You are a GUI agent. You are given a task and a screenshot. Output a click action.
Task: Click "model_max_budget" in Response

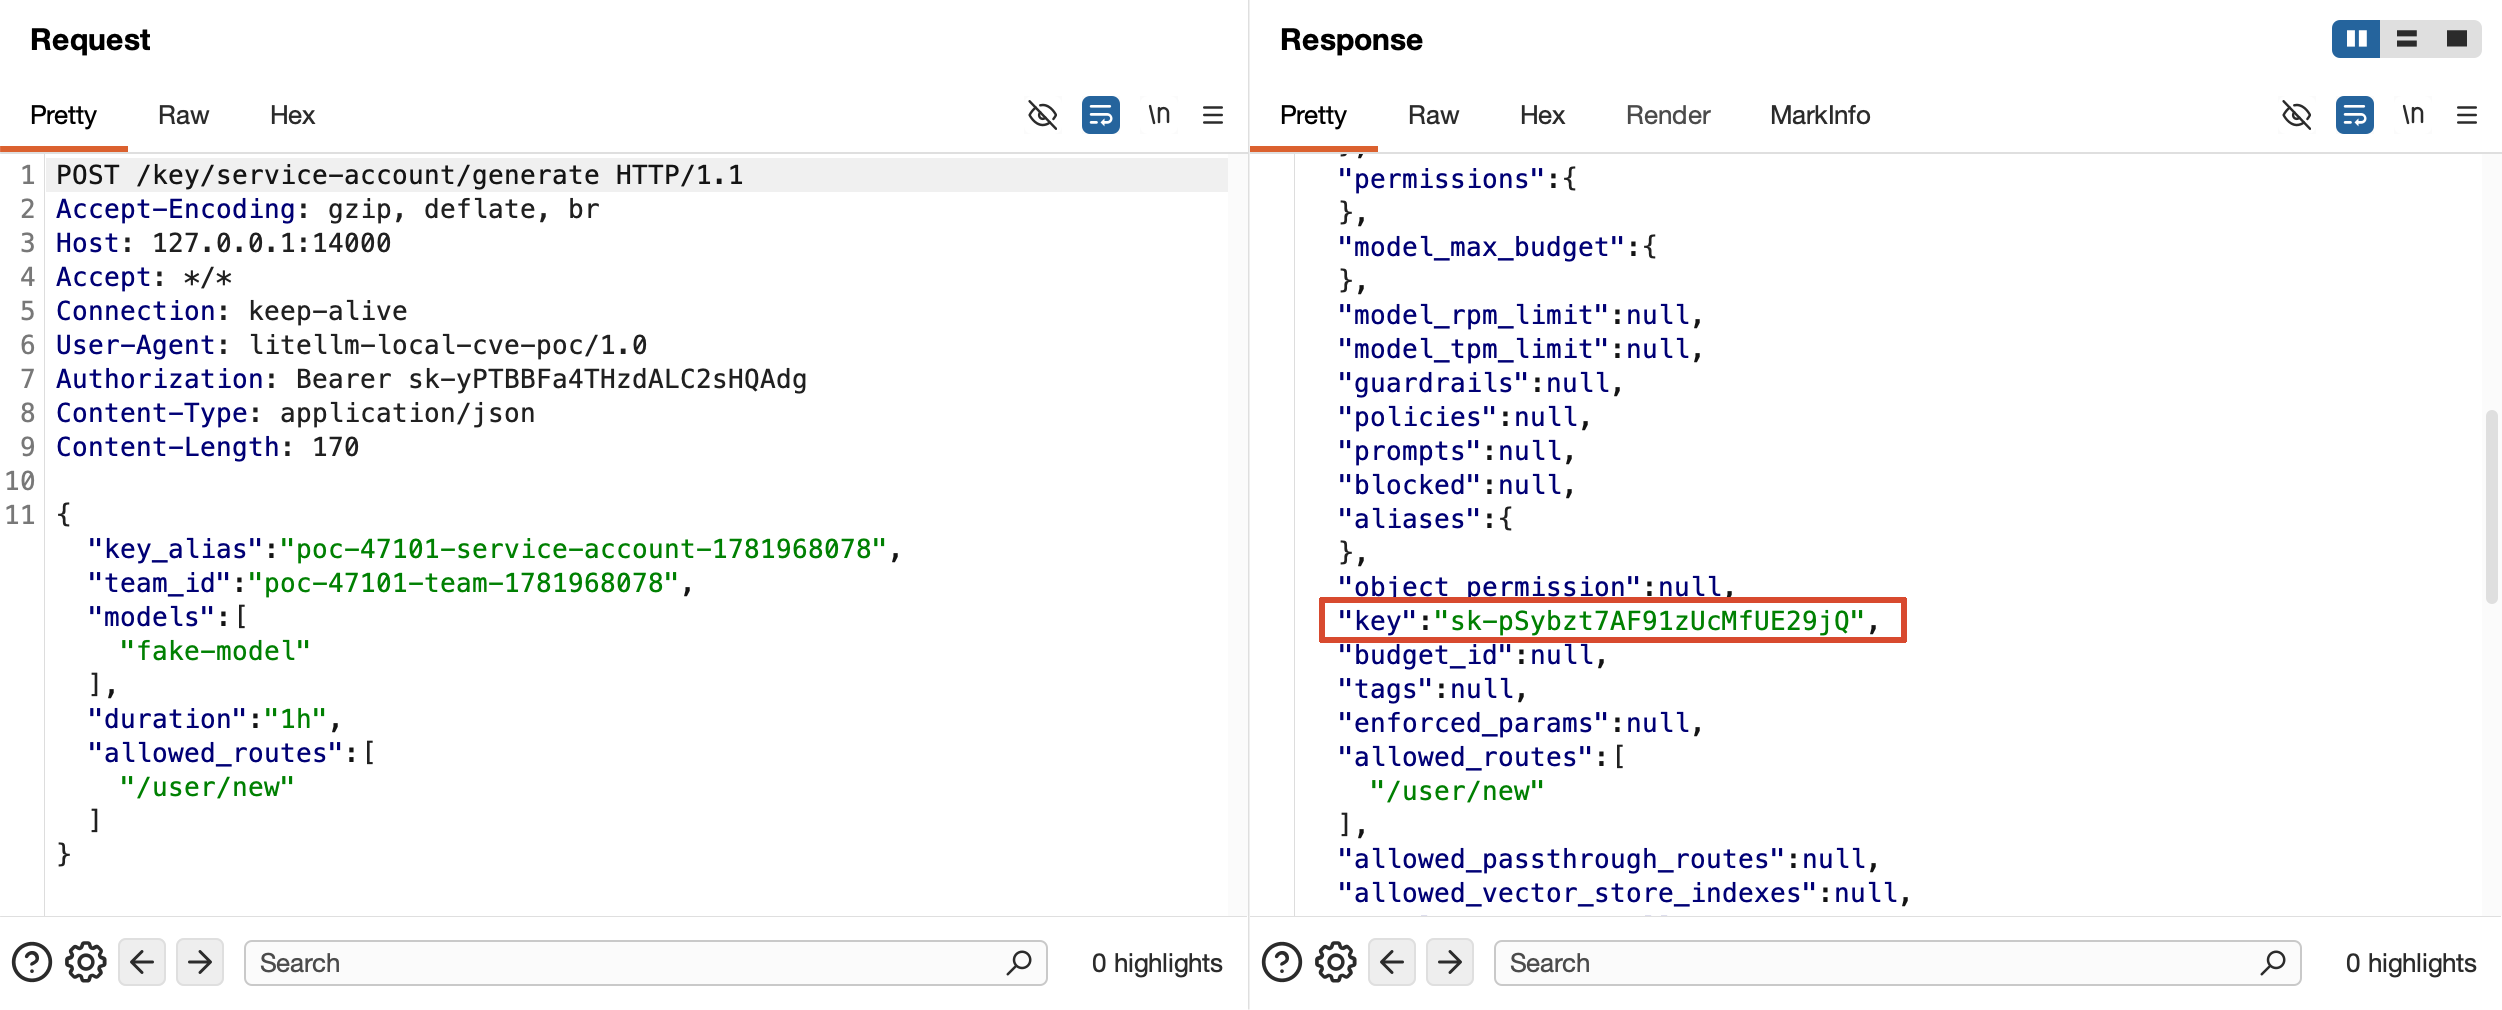tap(1482, 248)
